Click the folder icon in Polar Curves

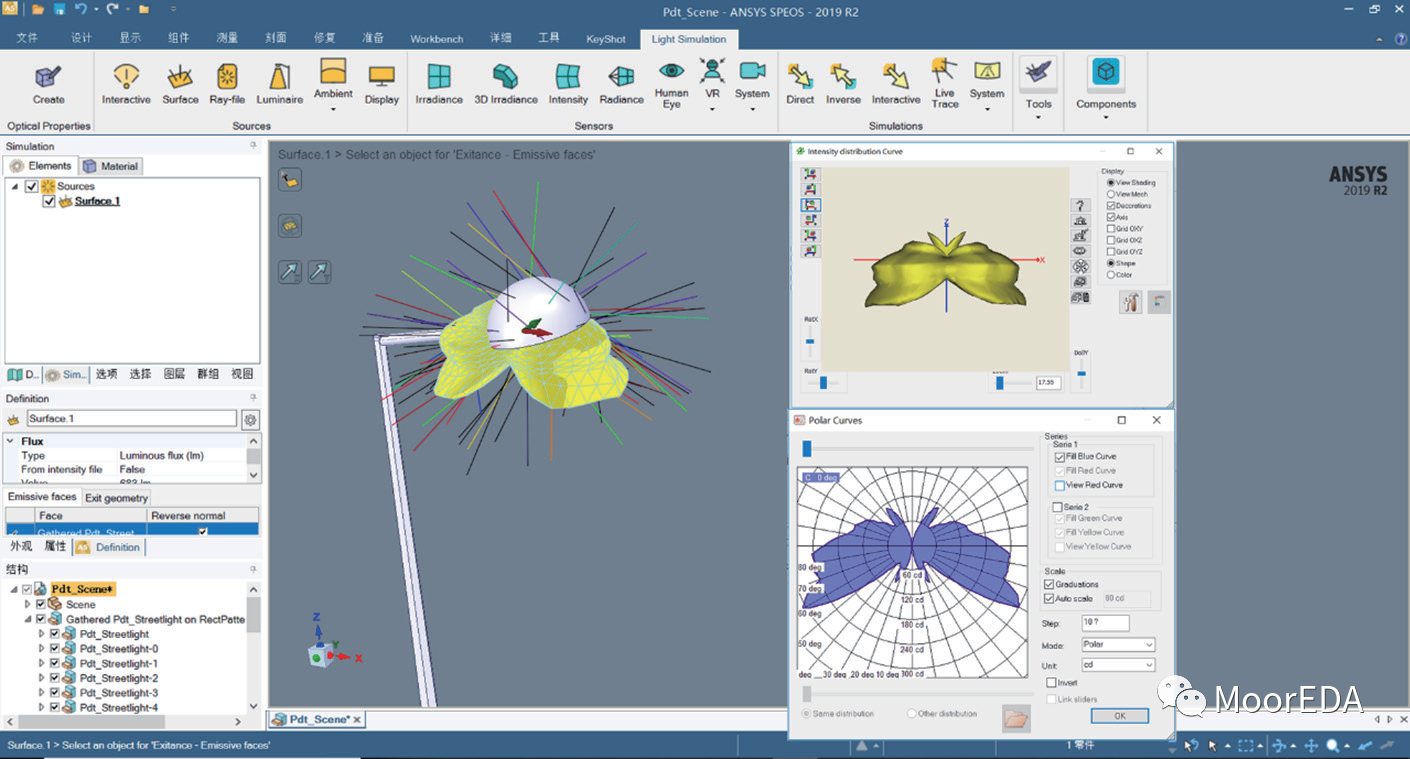pos(1016,718)
